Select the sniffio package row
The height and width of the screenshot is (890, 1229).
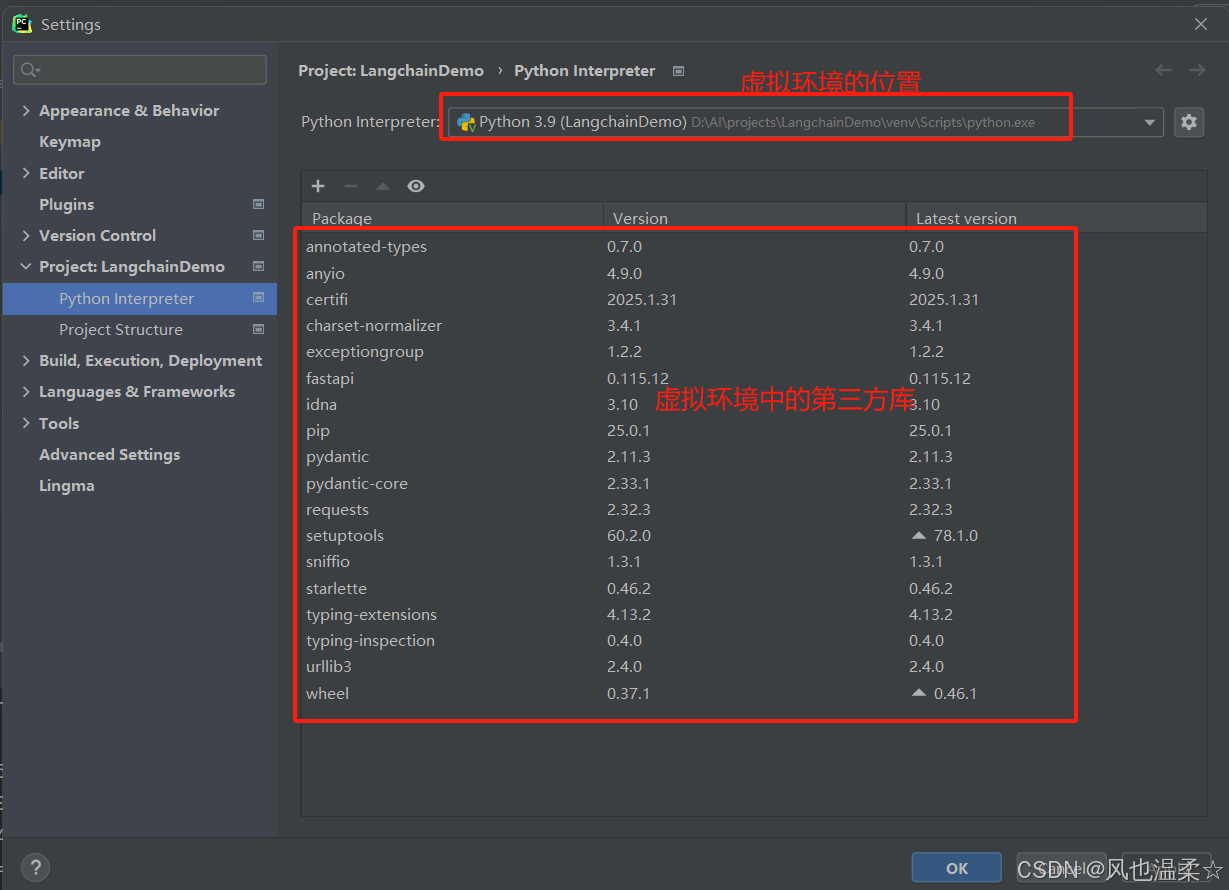coord(754,562)
